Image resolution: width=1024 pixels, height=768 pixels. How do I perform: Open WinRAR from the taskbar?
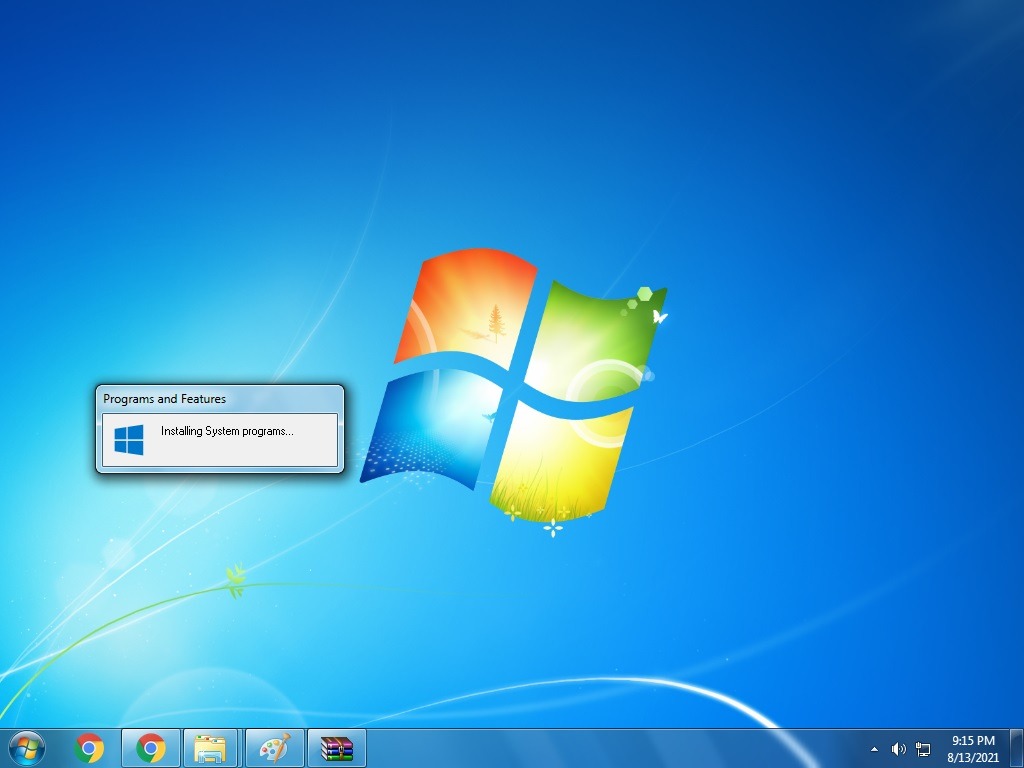coord(336,748)
